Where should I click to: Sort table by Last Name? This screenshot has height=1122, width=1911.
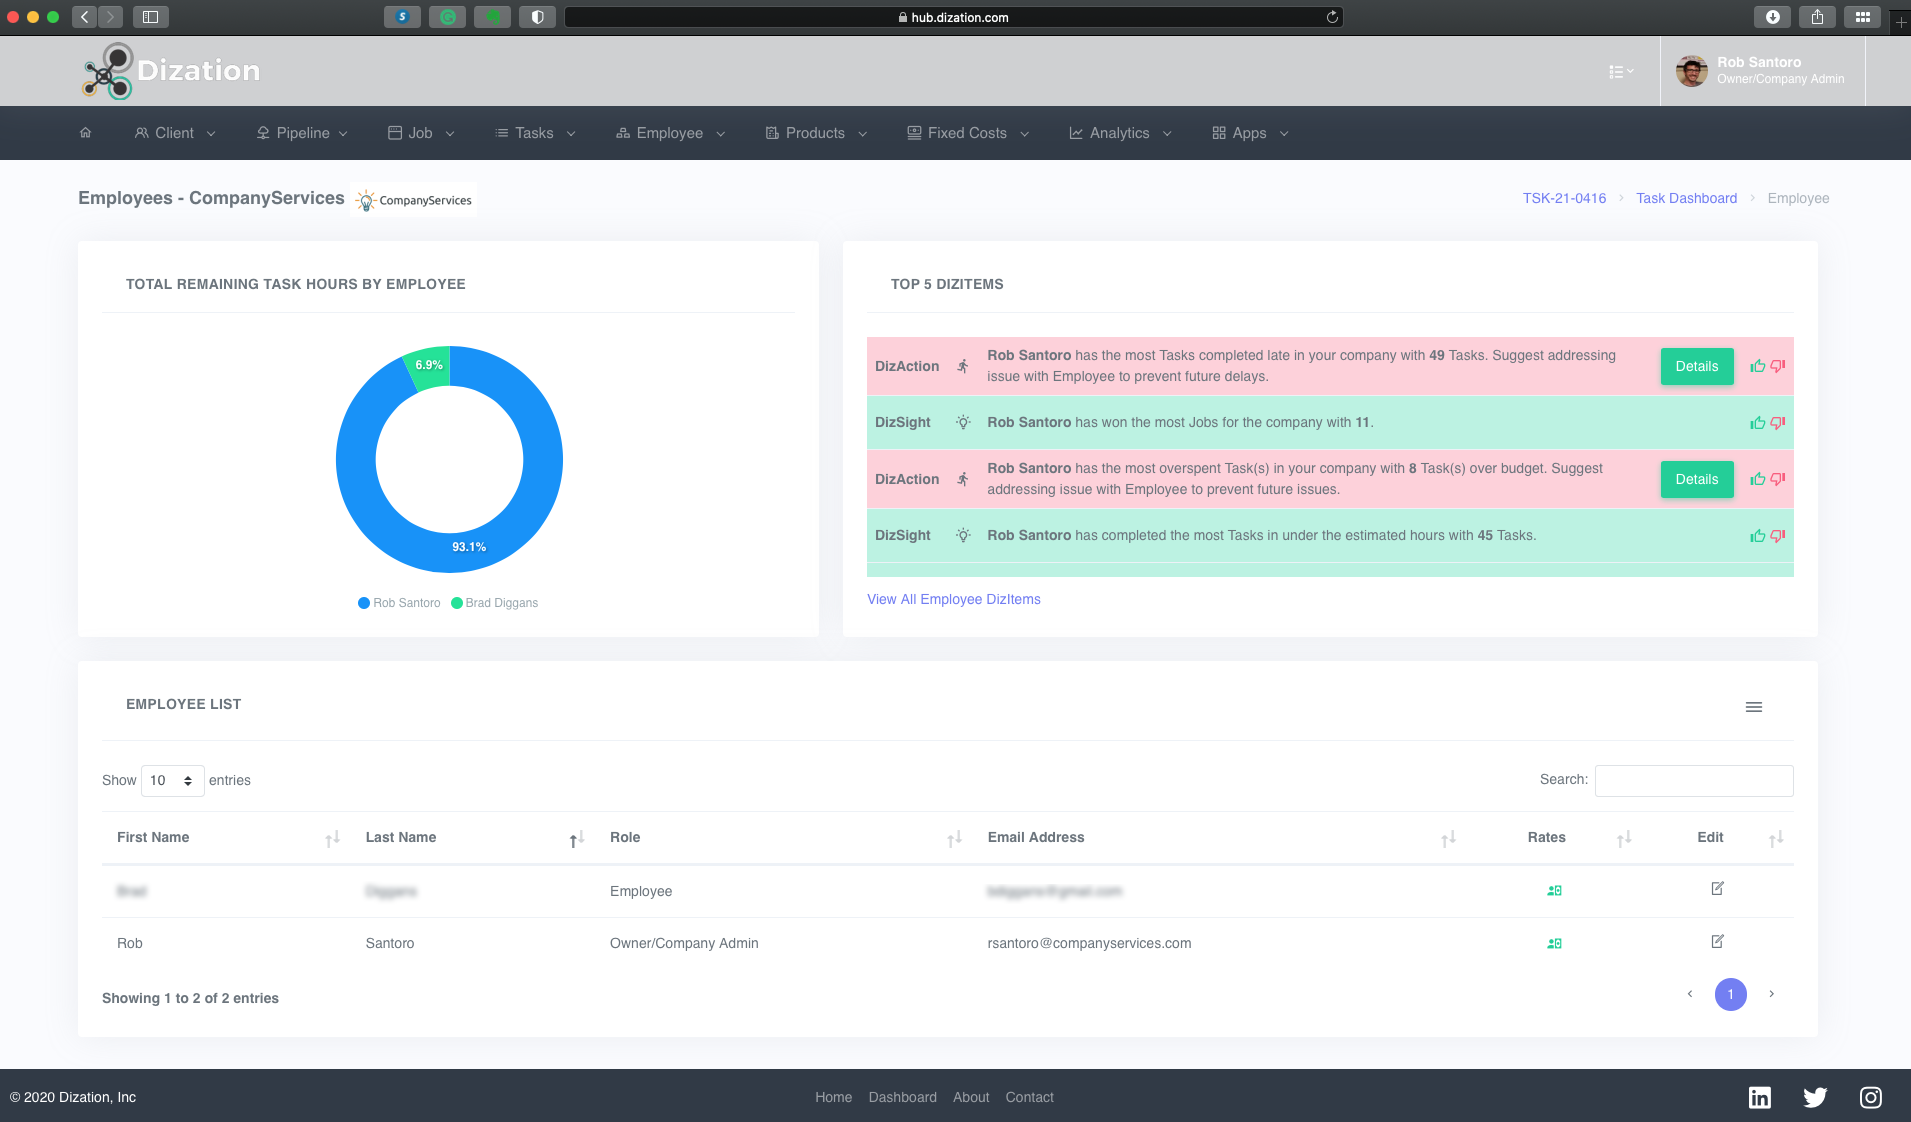[475, 838]
